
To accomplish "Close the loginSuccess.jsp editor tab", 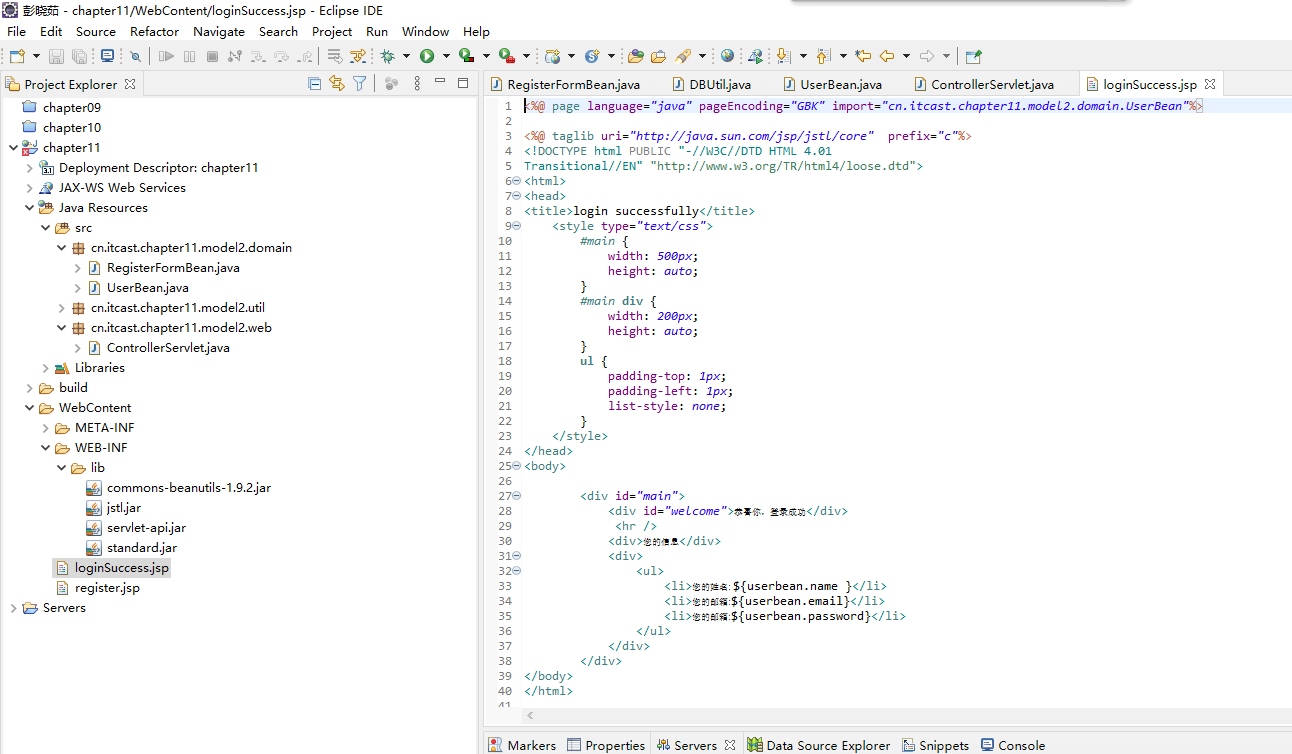I will point(1209,85).
